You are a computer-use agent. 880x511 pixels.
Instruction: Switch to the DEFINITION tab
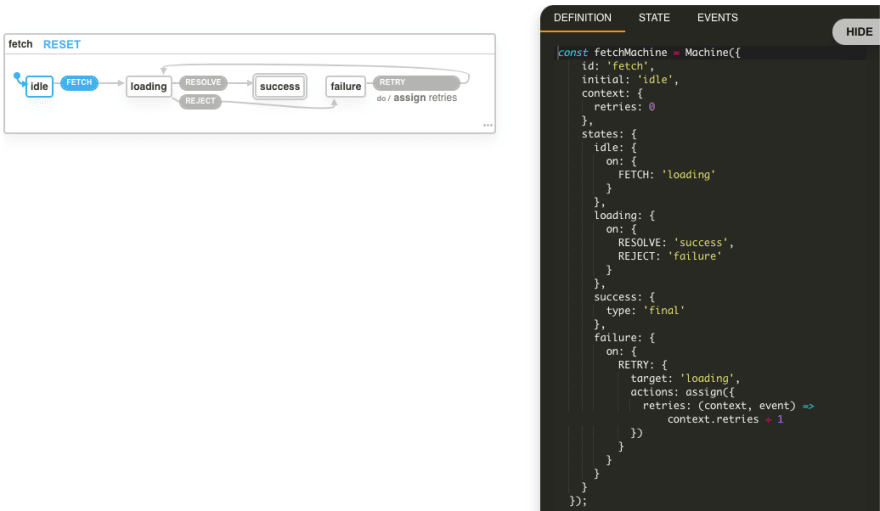pyautogui.click(x=582, y=18)
